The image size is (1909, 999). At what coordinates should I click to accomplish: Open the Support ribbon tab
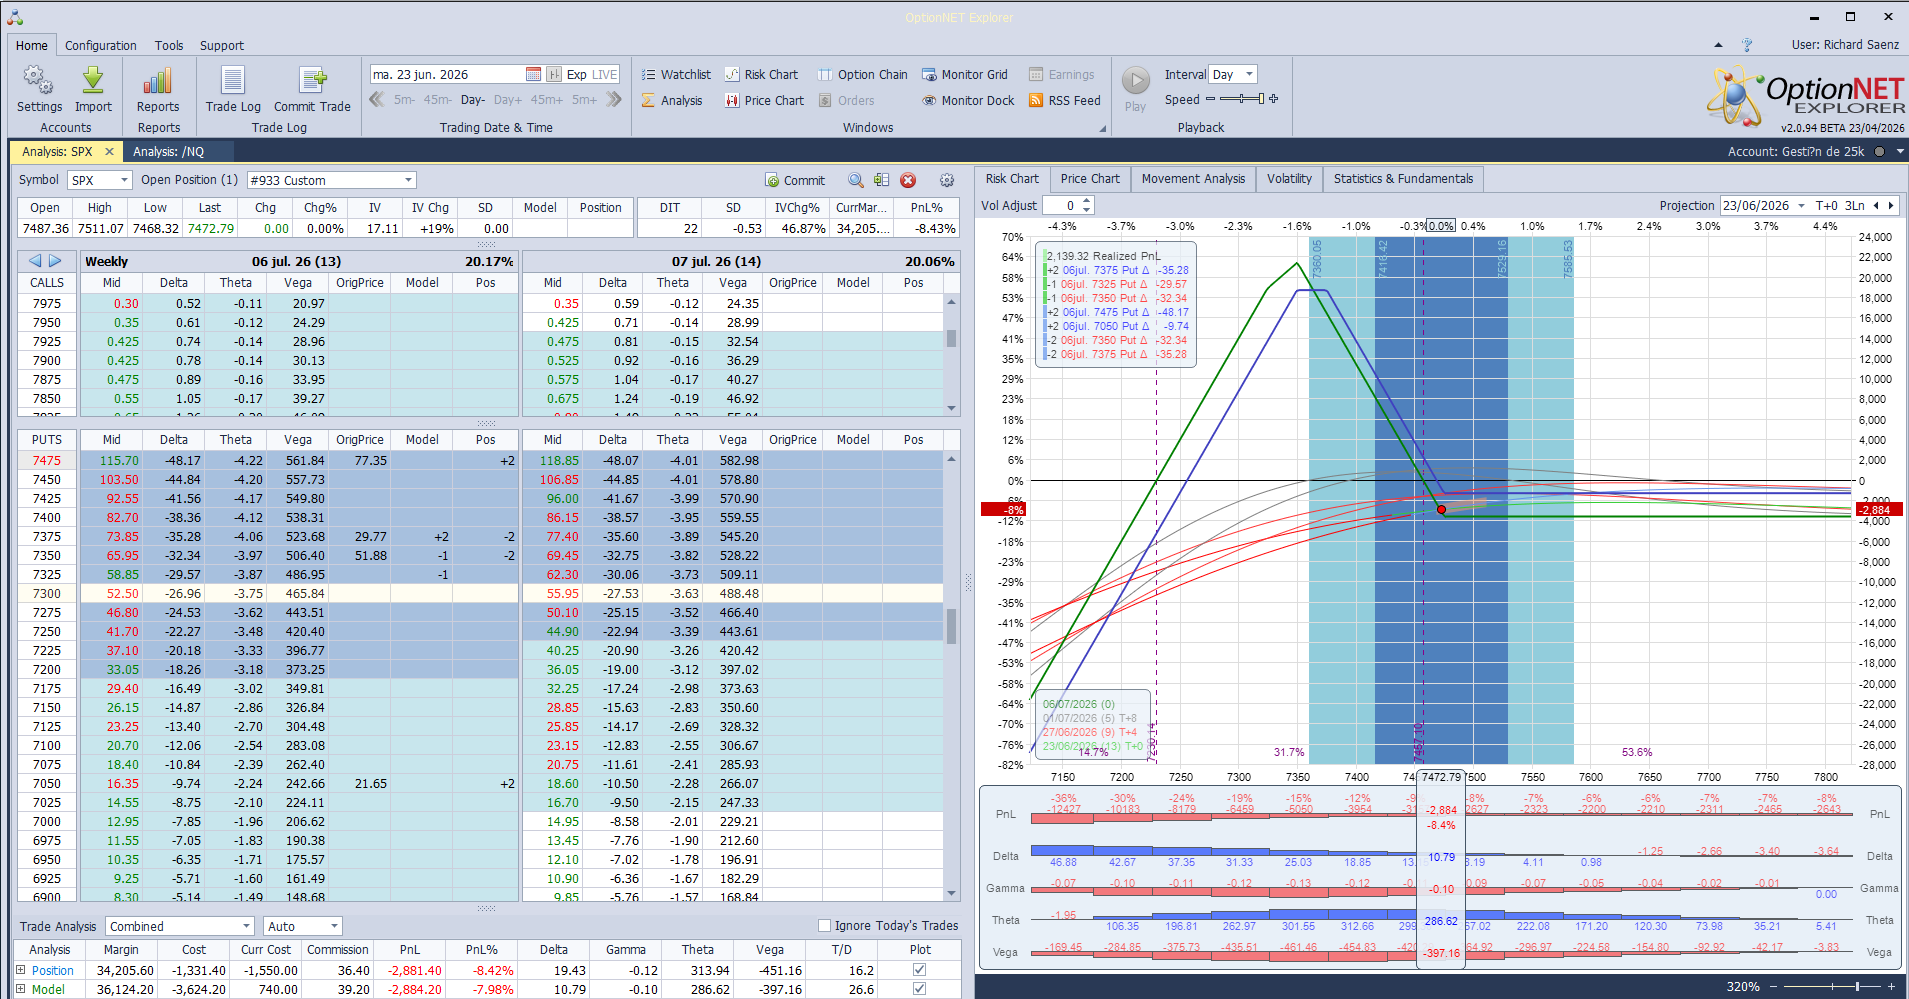click(x=222, y=45)
